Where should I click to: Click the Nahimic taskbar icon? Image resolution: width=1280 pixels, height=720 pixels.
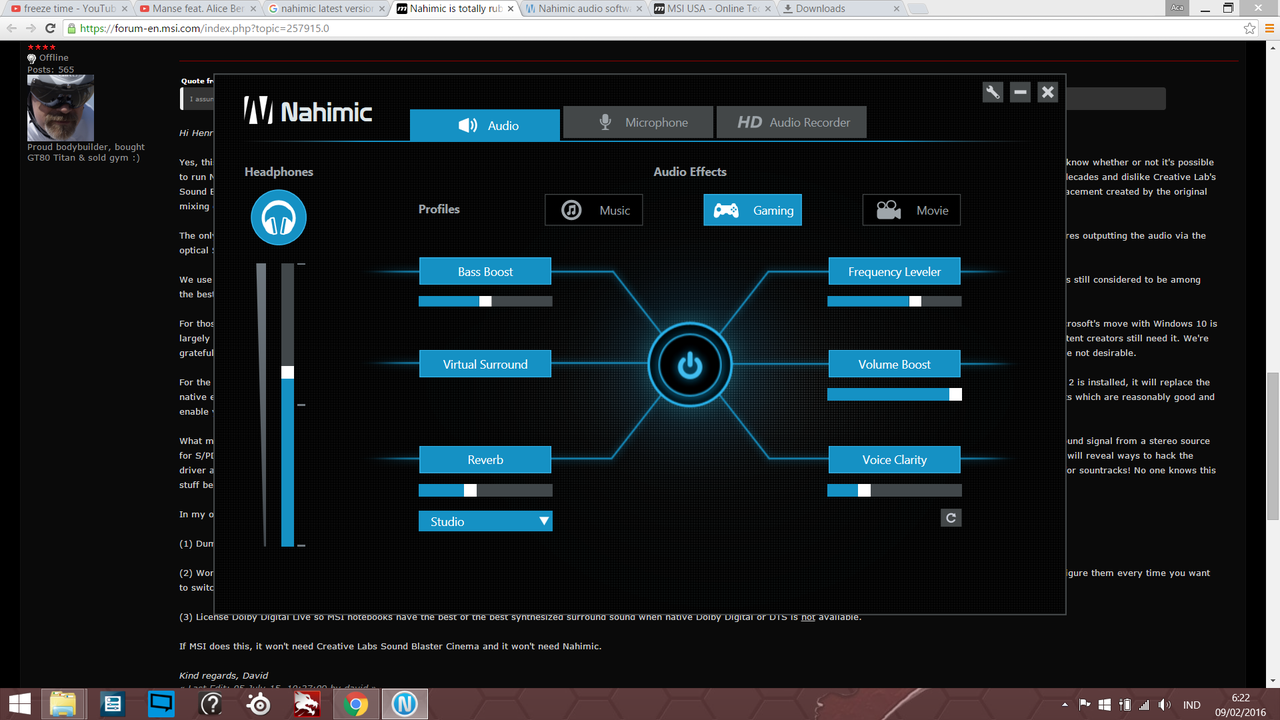(404, 704)
